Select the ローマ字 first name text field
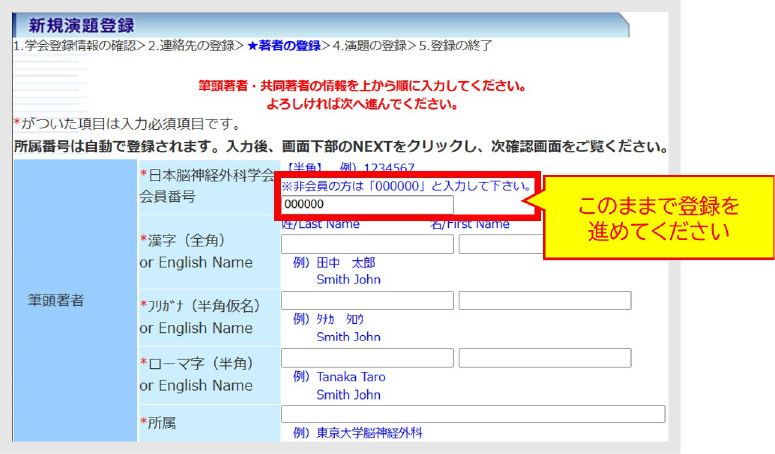The width and height of the screenshot is (775, 454). click(x=545, y=358)
